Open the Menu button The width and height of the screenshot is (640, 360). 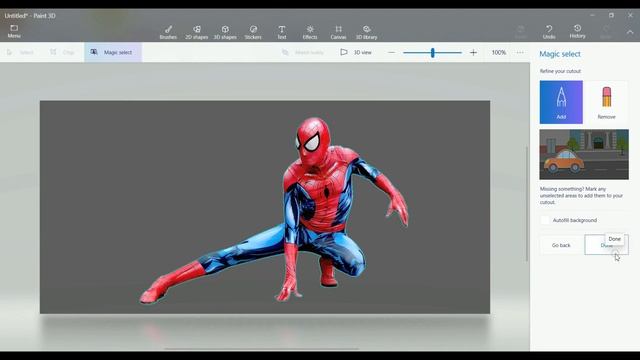pyautogui.click(x=14, y=31)
